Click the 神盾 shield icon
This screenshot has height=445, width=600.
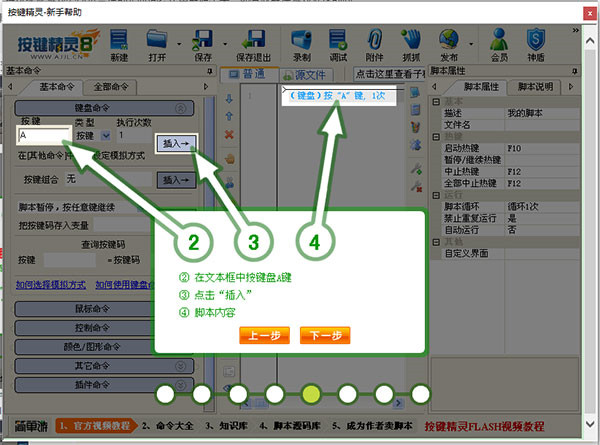[x=536, y=45]
